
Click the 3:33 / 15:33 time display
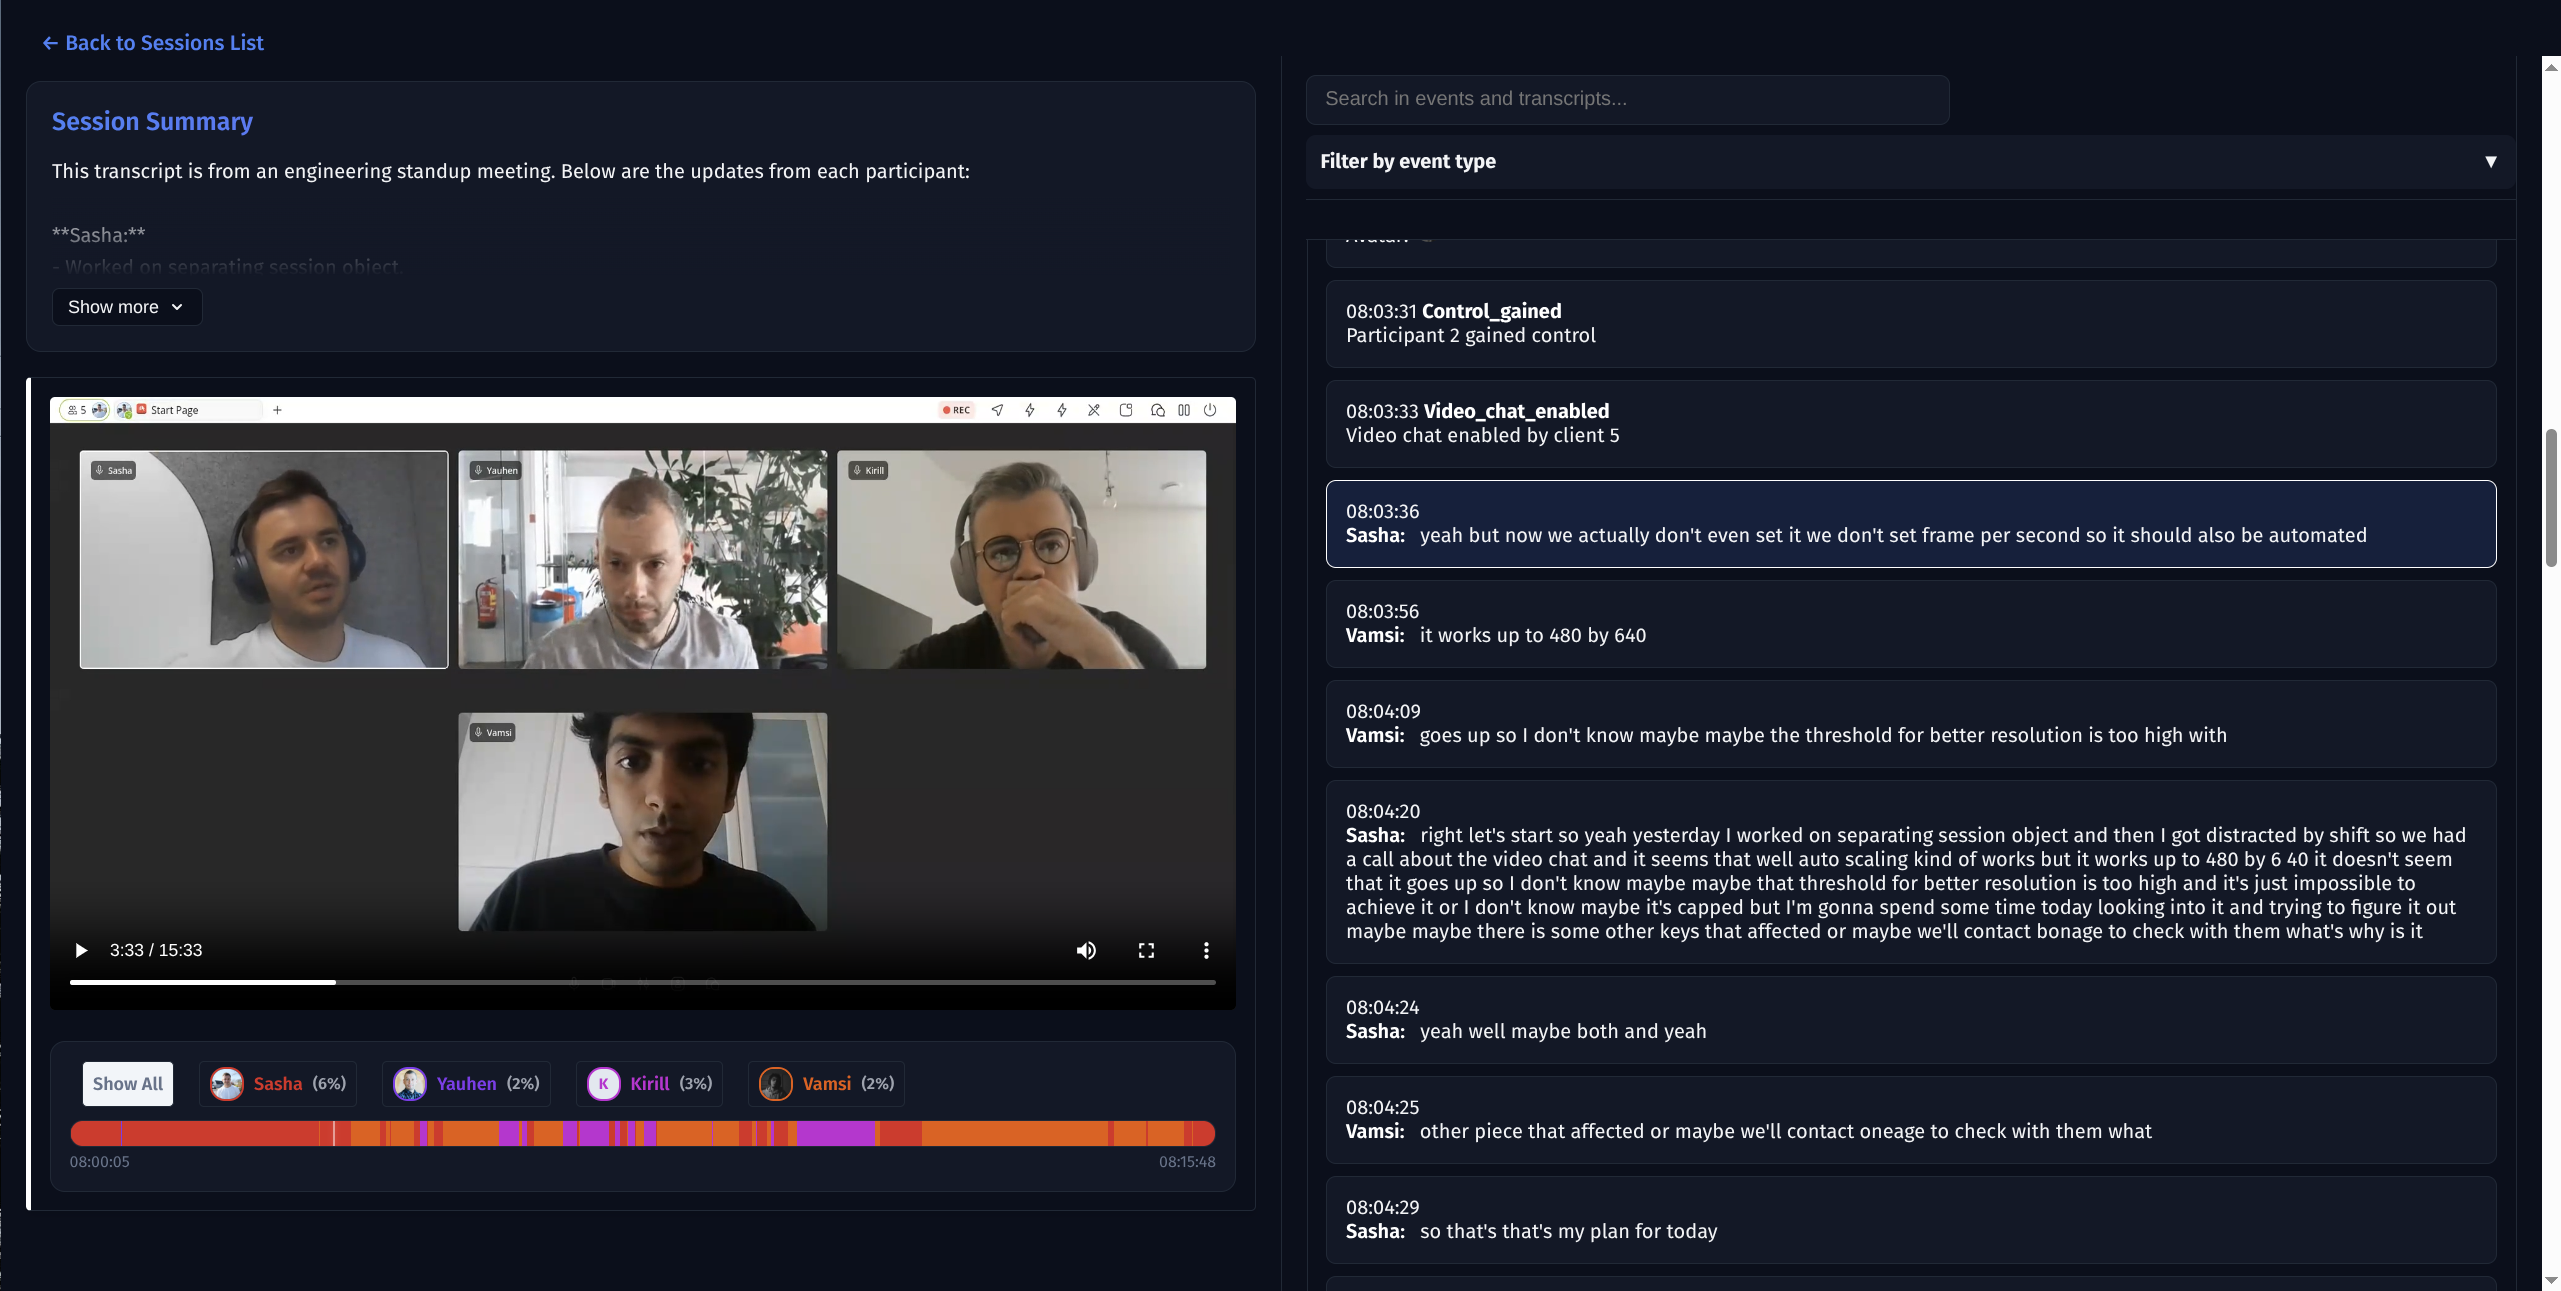click(156, 950)
